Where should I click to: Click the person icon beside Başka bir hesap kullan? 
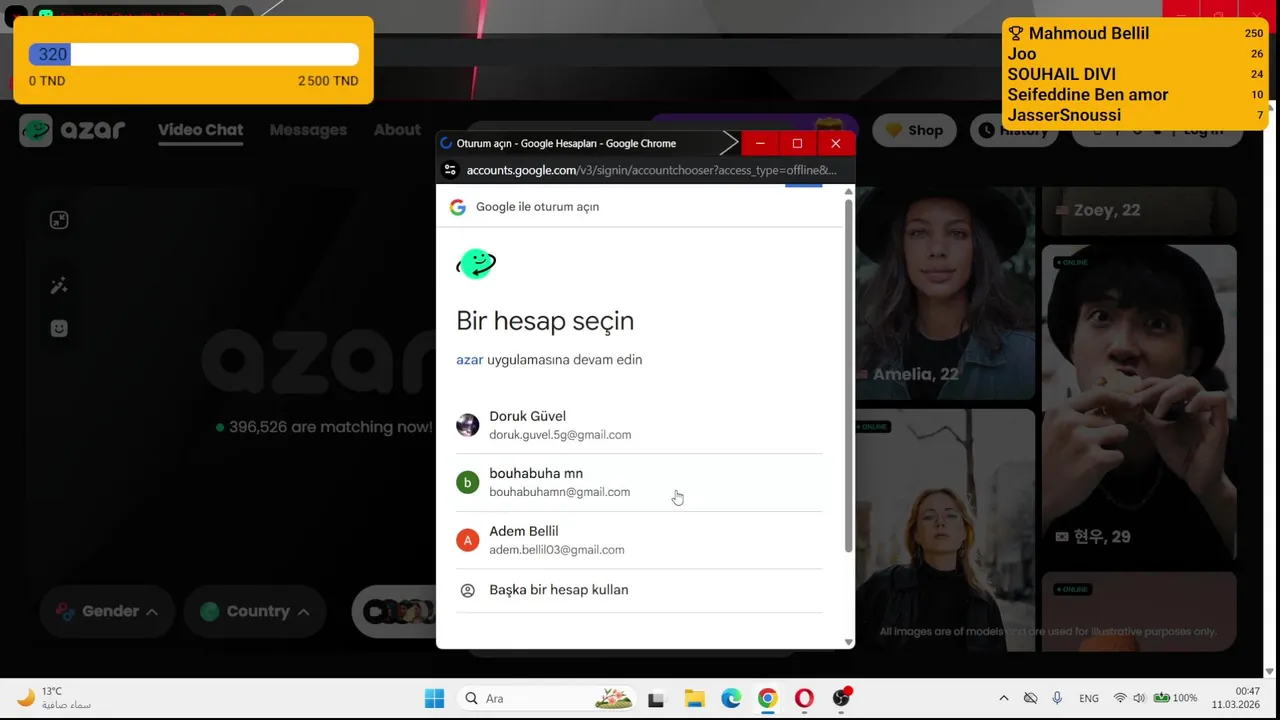467,590
